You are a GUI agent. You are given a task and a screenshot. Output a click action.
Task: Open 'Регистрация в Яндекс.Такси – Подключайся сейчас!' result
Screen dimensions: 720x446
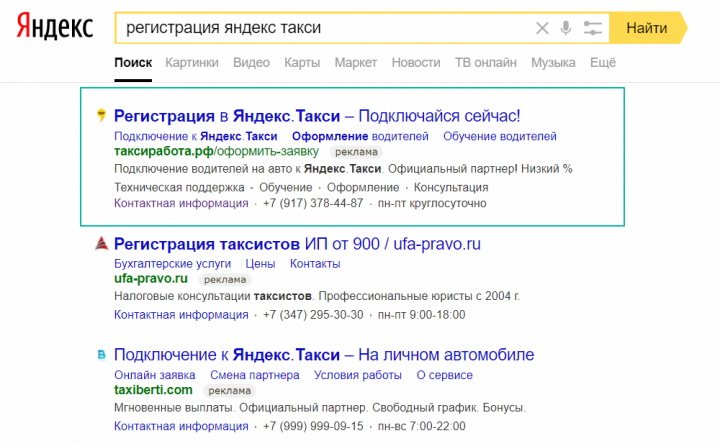pyautogui.click(x=317, y=116)
